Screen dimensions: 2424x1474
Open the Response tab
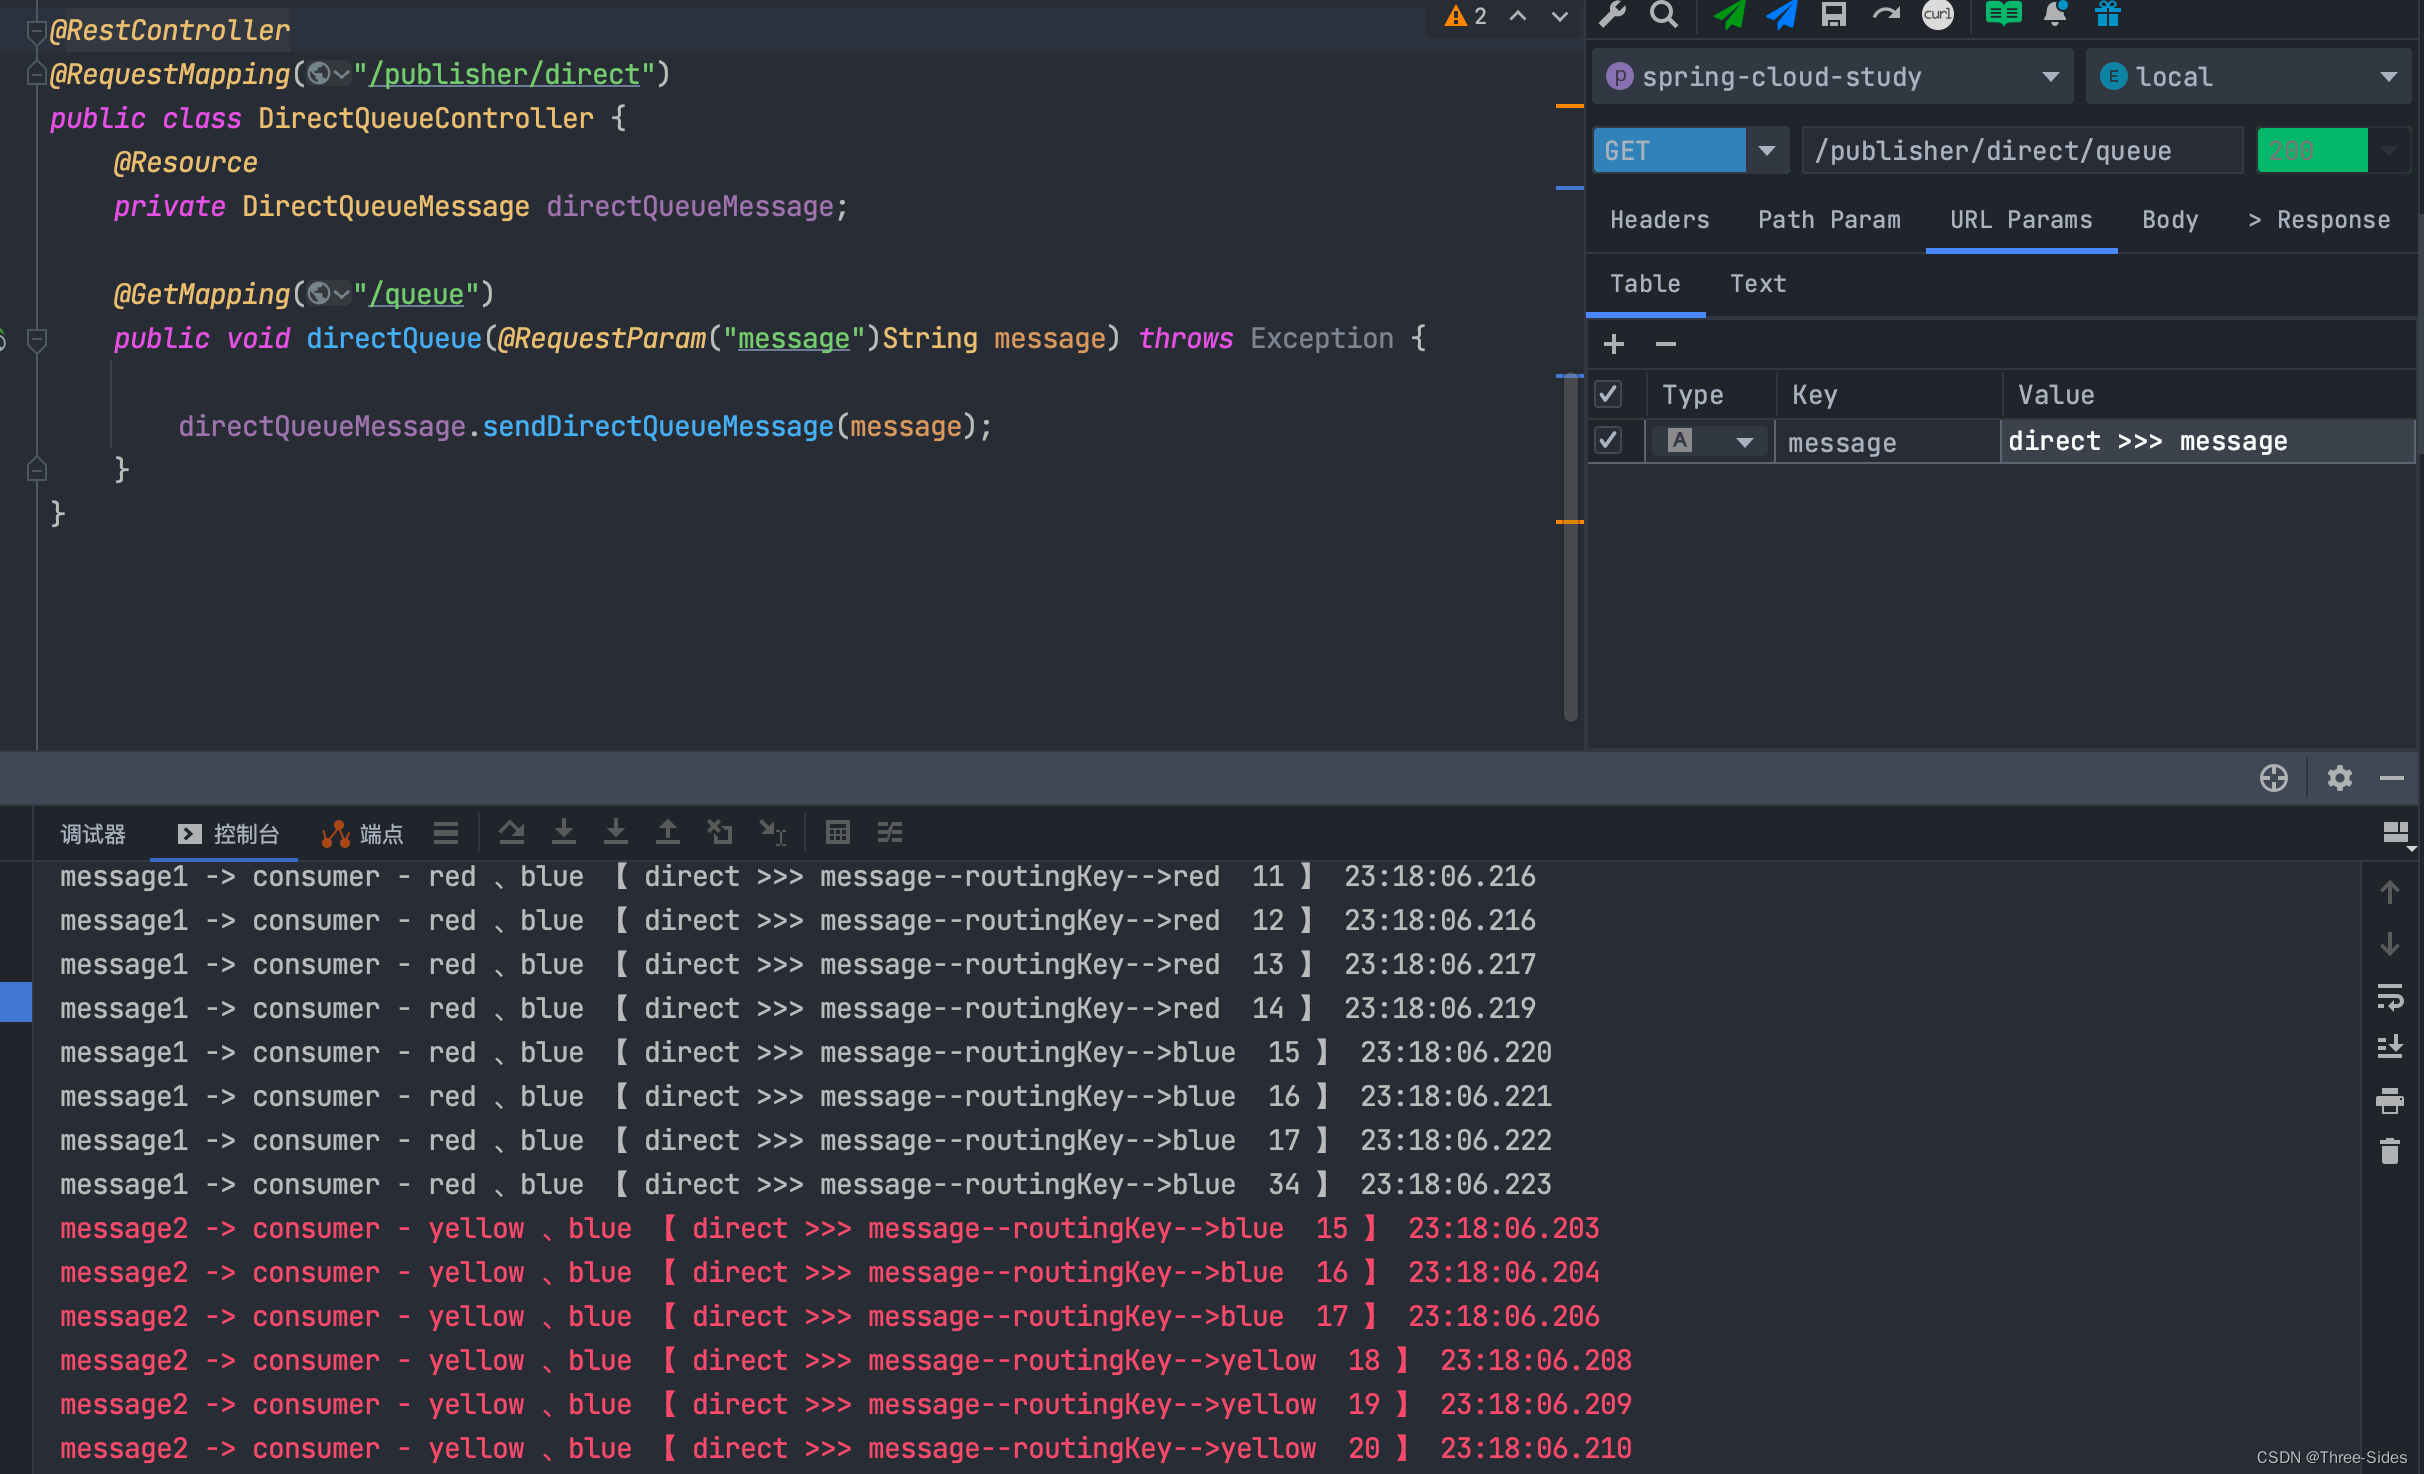tap(2319, 220)
